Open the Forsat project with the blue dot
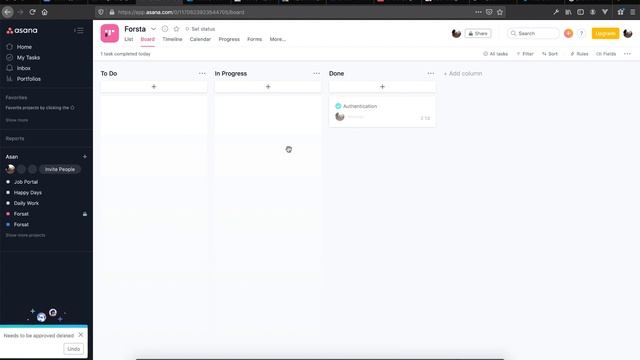The width and height of the screenshot is (640, 360). (21, 224)
